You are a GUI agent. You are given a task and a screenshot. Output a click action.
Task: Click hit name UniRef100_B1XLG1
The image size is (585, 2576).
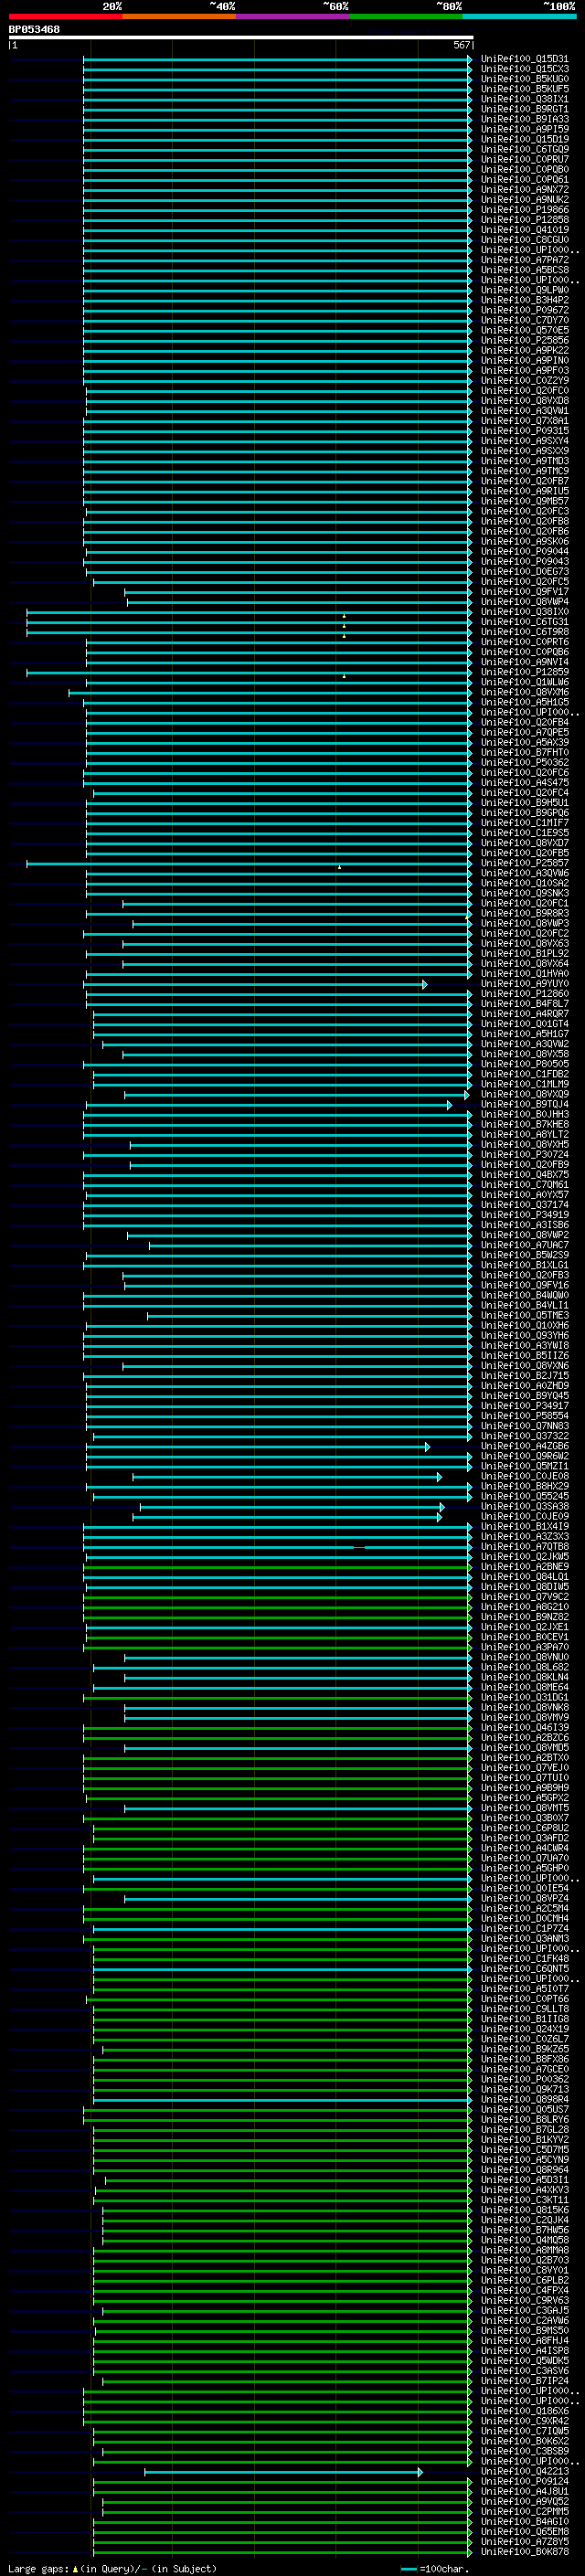[x=524, y=1265]
